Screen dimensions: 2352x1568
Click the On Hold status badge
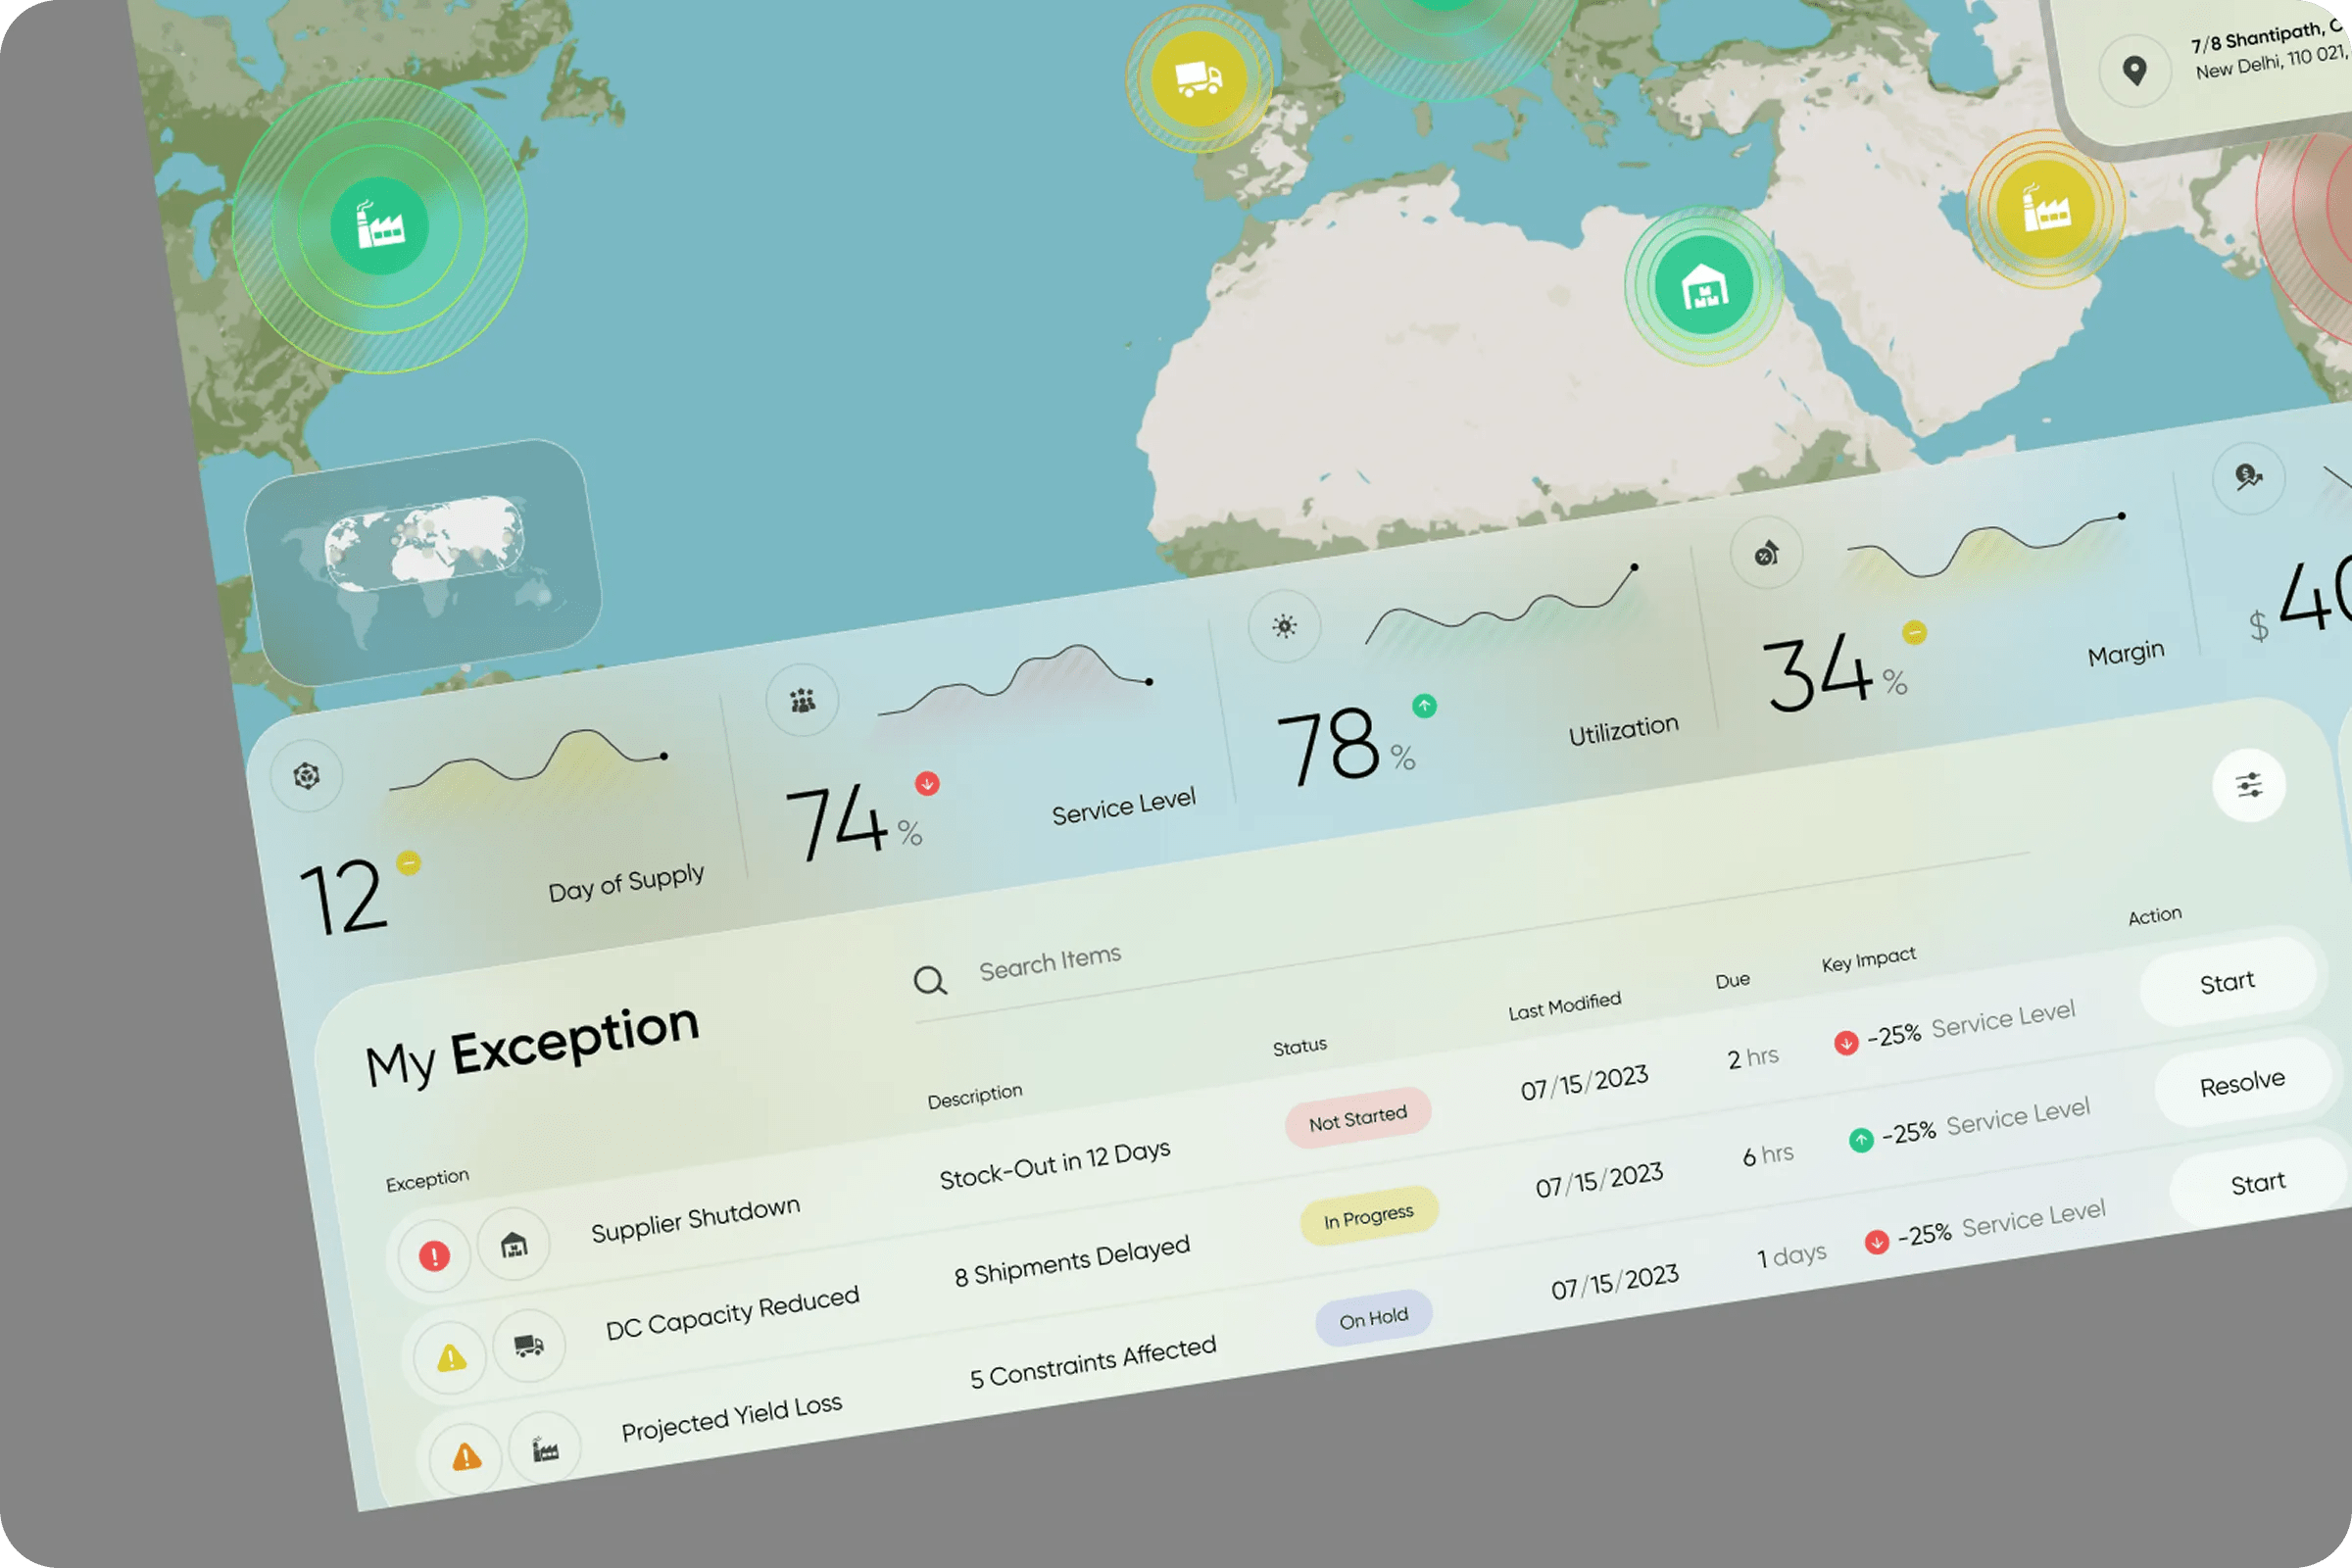(x=1373, y=1319)
